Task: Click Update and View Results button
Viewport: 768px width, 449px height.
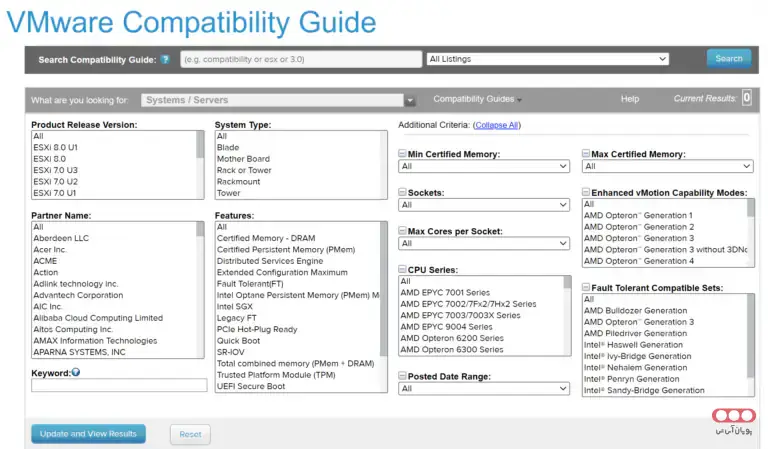Action: pyautogui.click(x=88, y=434)
